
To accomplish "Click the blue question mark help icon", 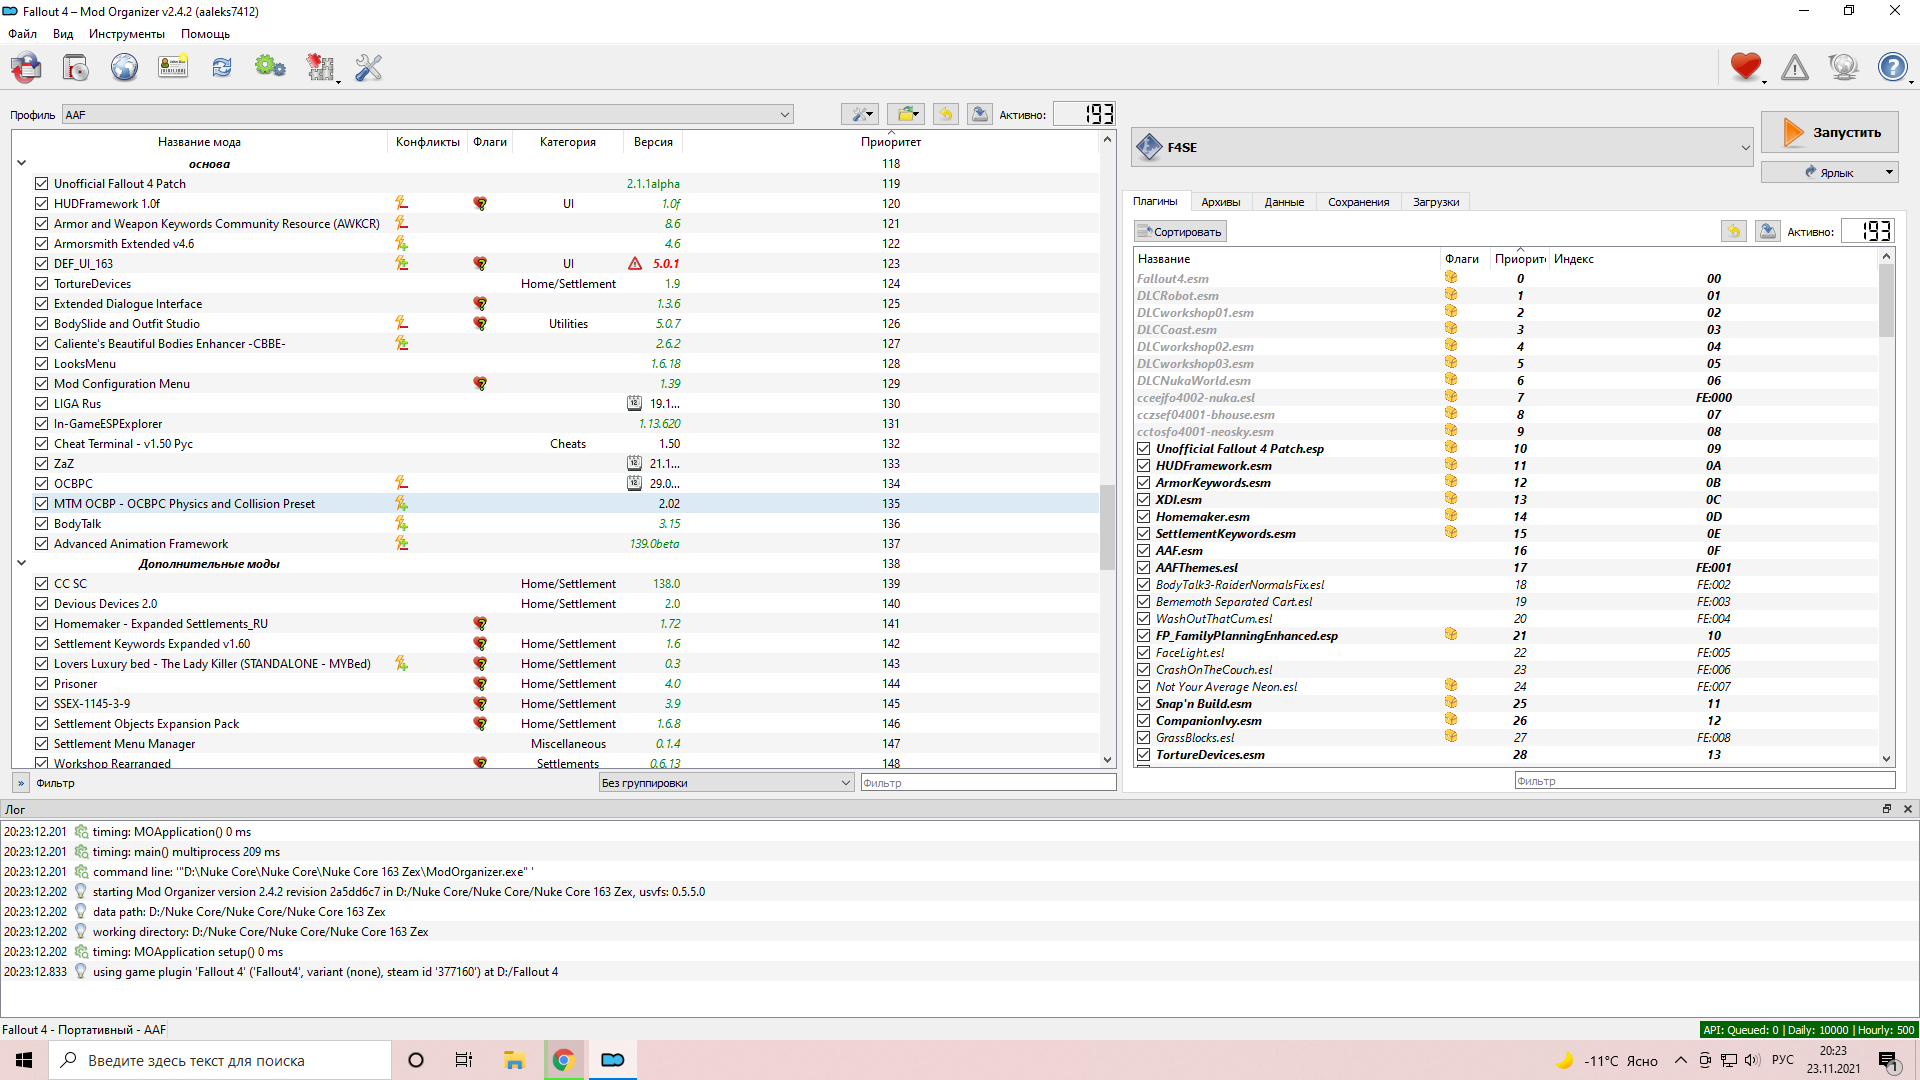I will click(x=1891, y=68).
